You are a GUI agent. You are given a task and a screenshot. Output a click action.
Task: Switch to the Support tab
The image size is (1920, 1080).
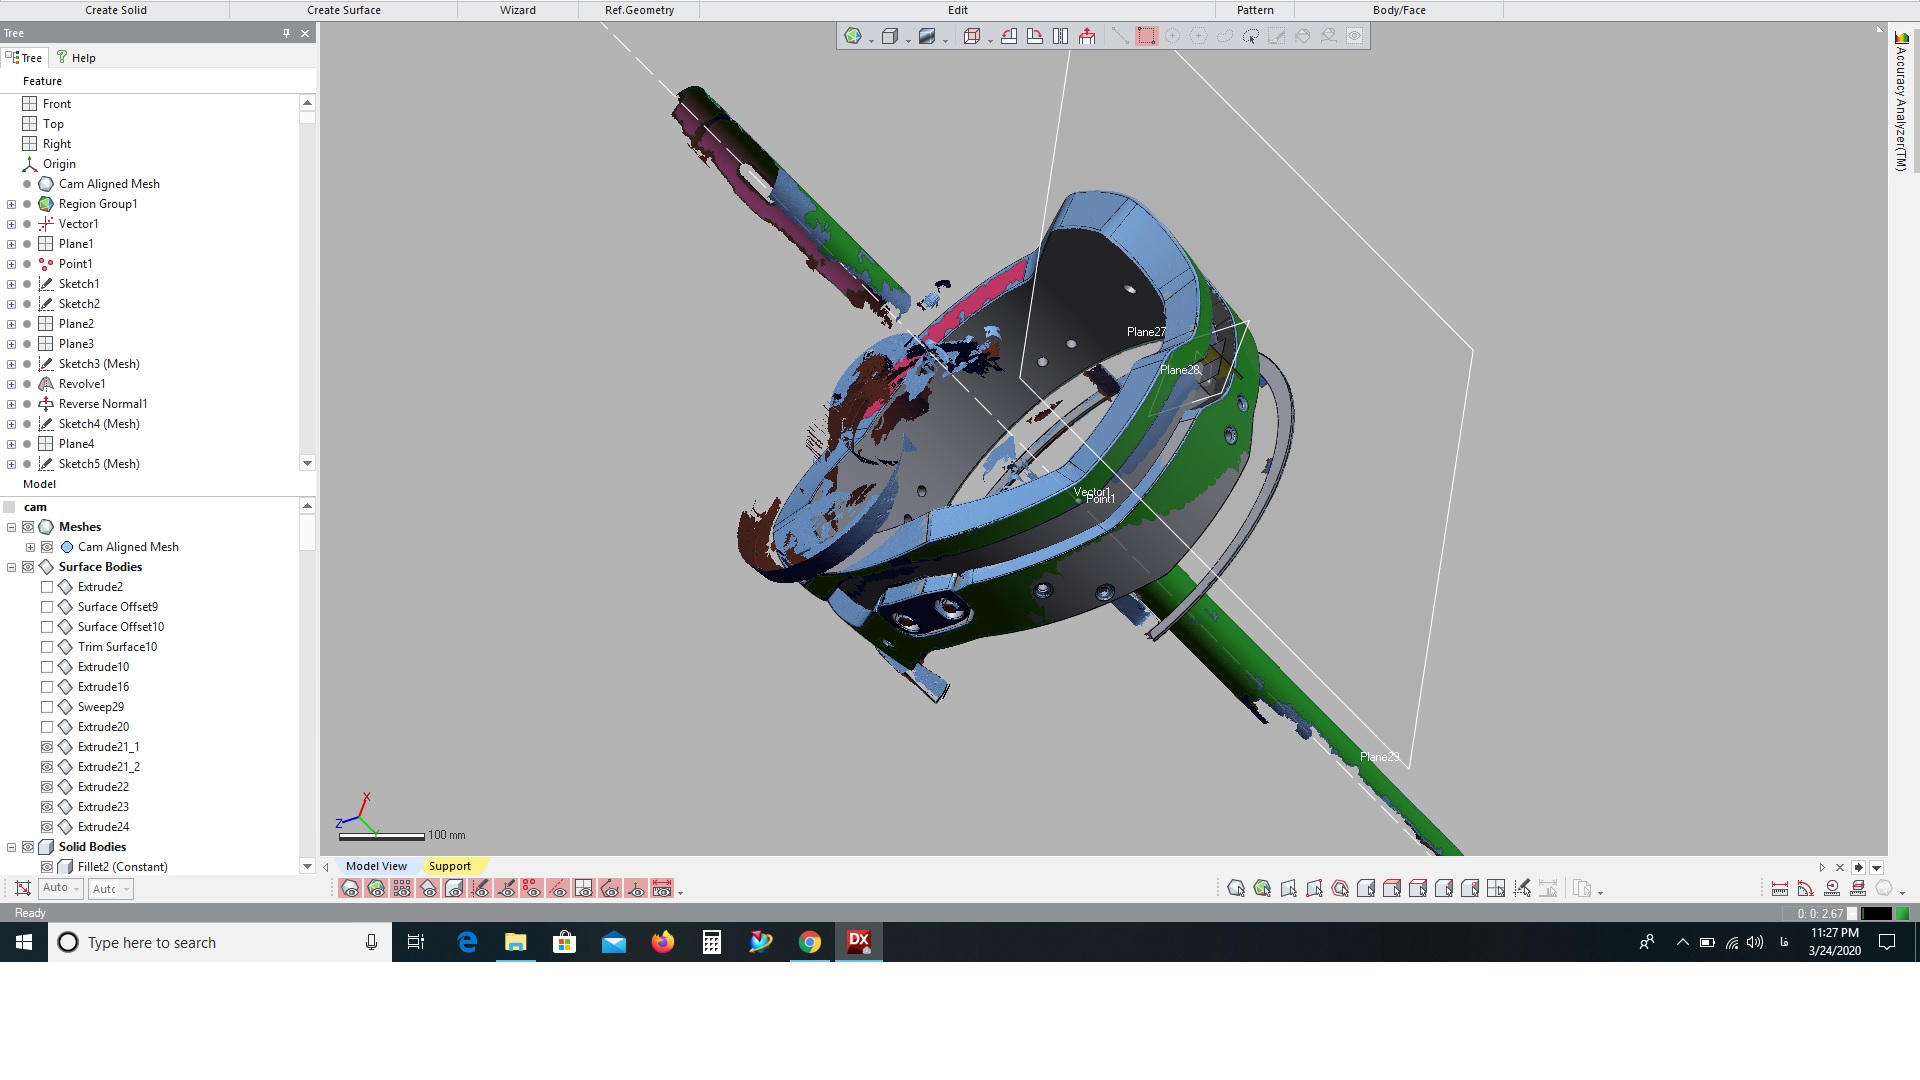point(450,866)
